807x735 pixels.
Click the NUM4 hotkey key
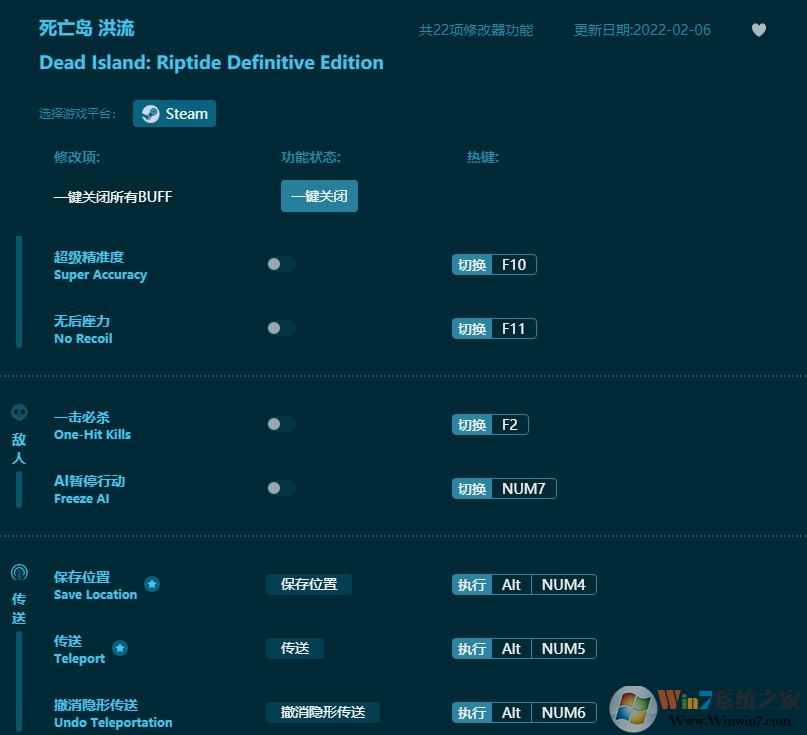564,585
